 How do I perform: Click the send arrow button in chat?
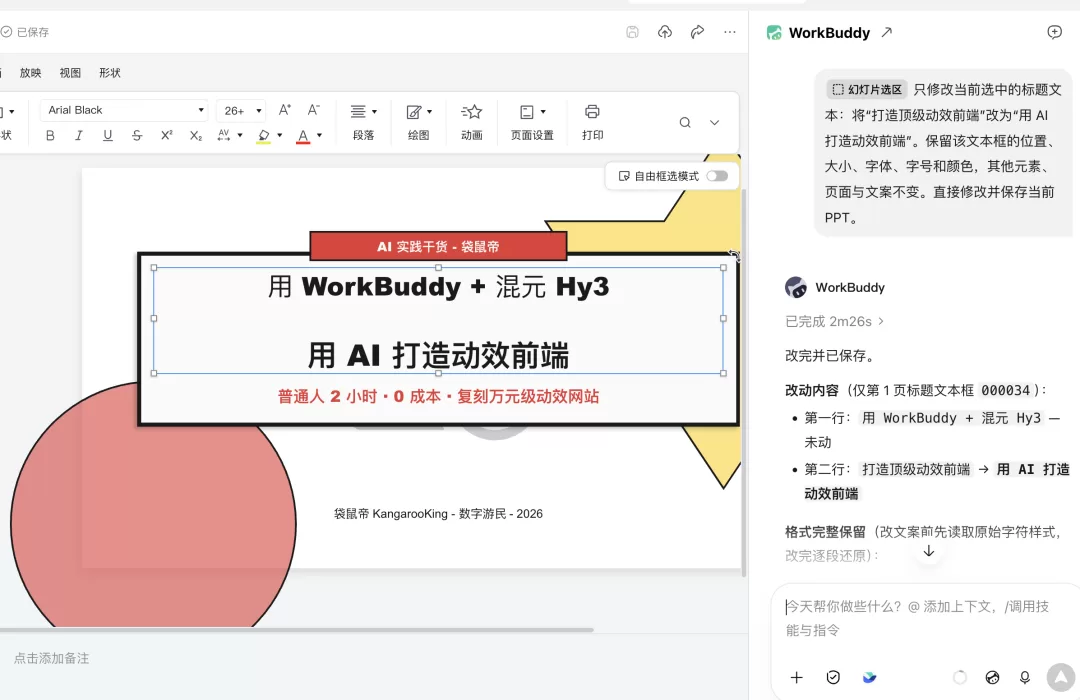1061,677
